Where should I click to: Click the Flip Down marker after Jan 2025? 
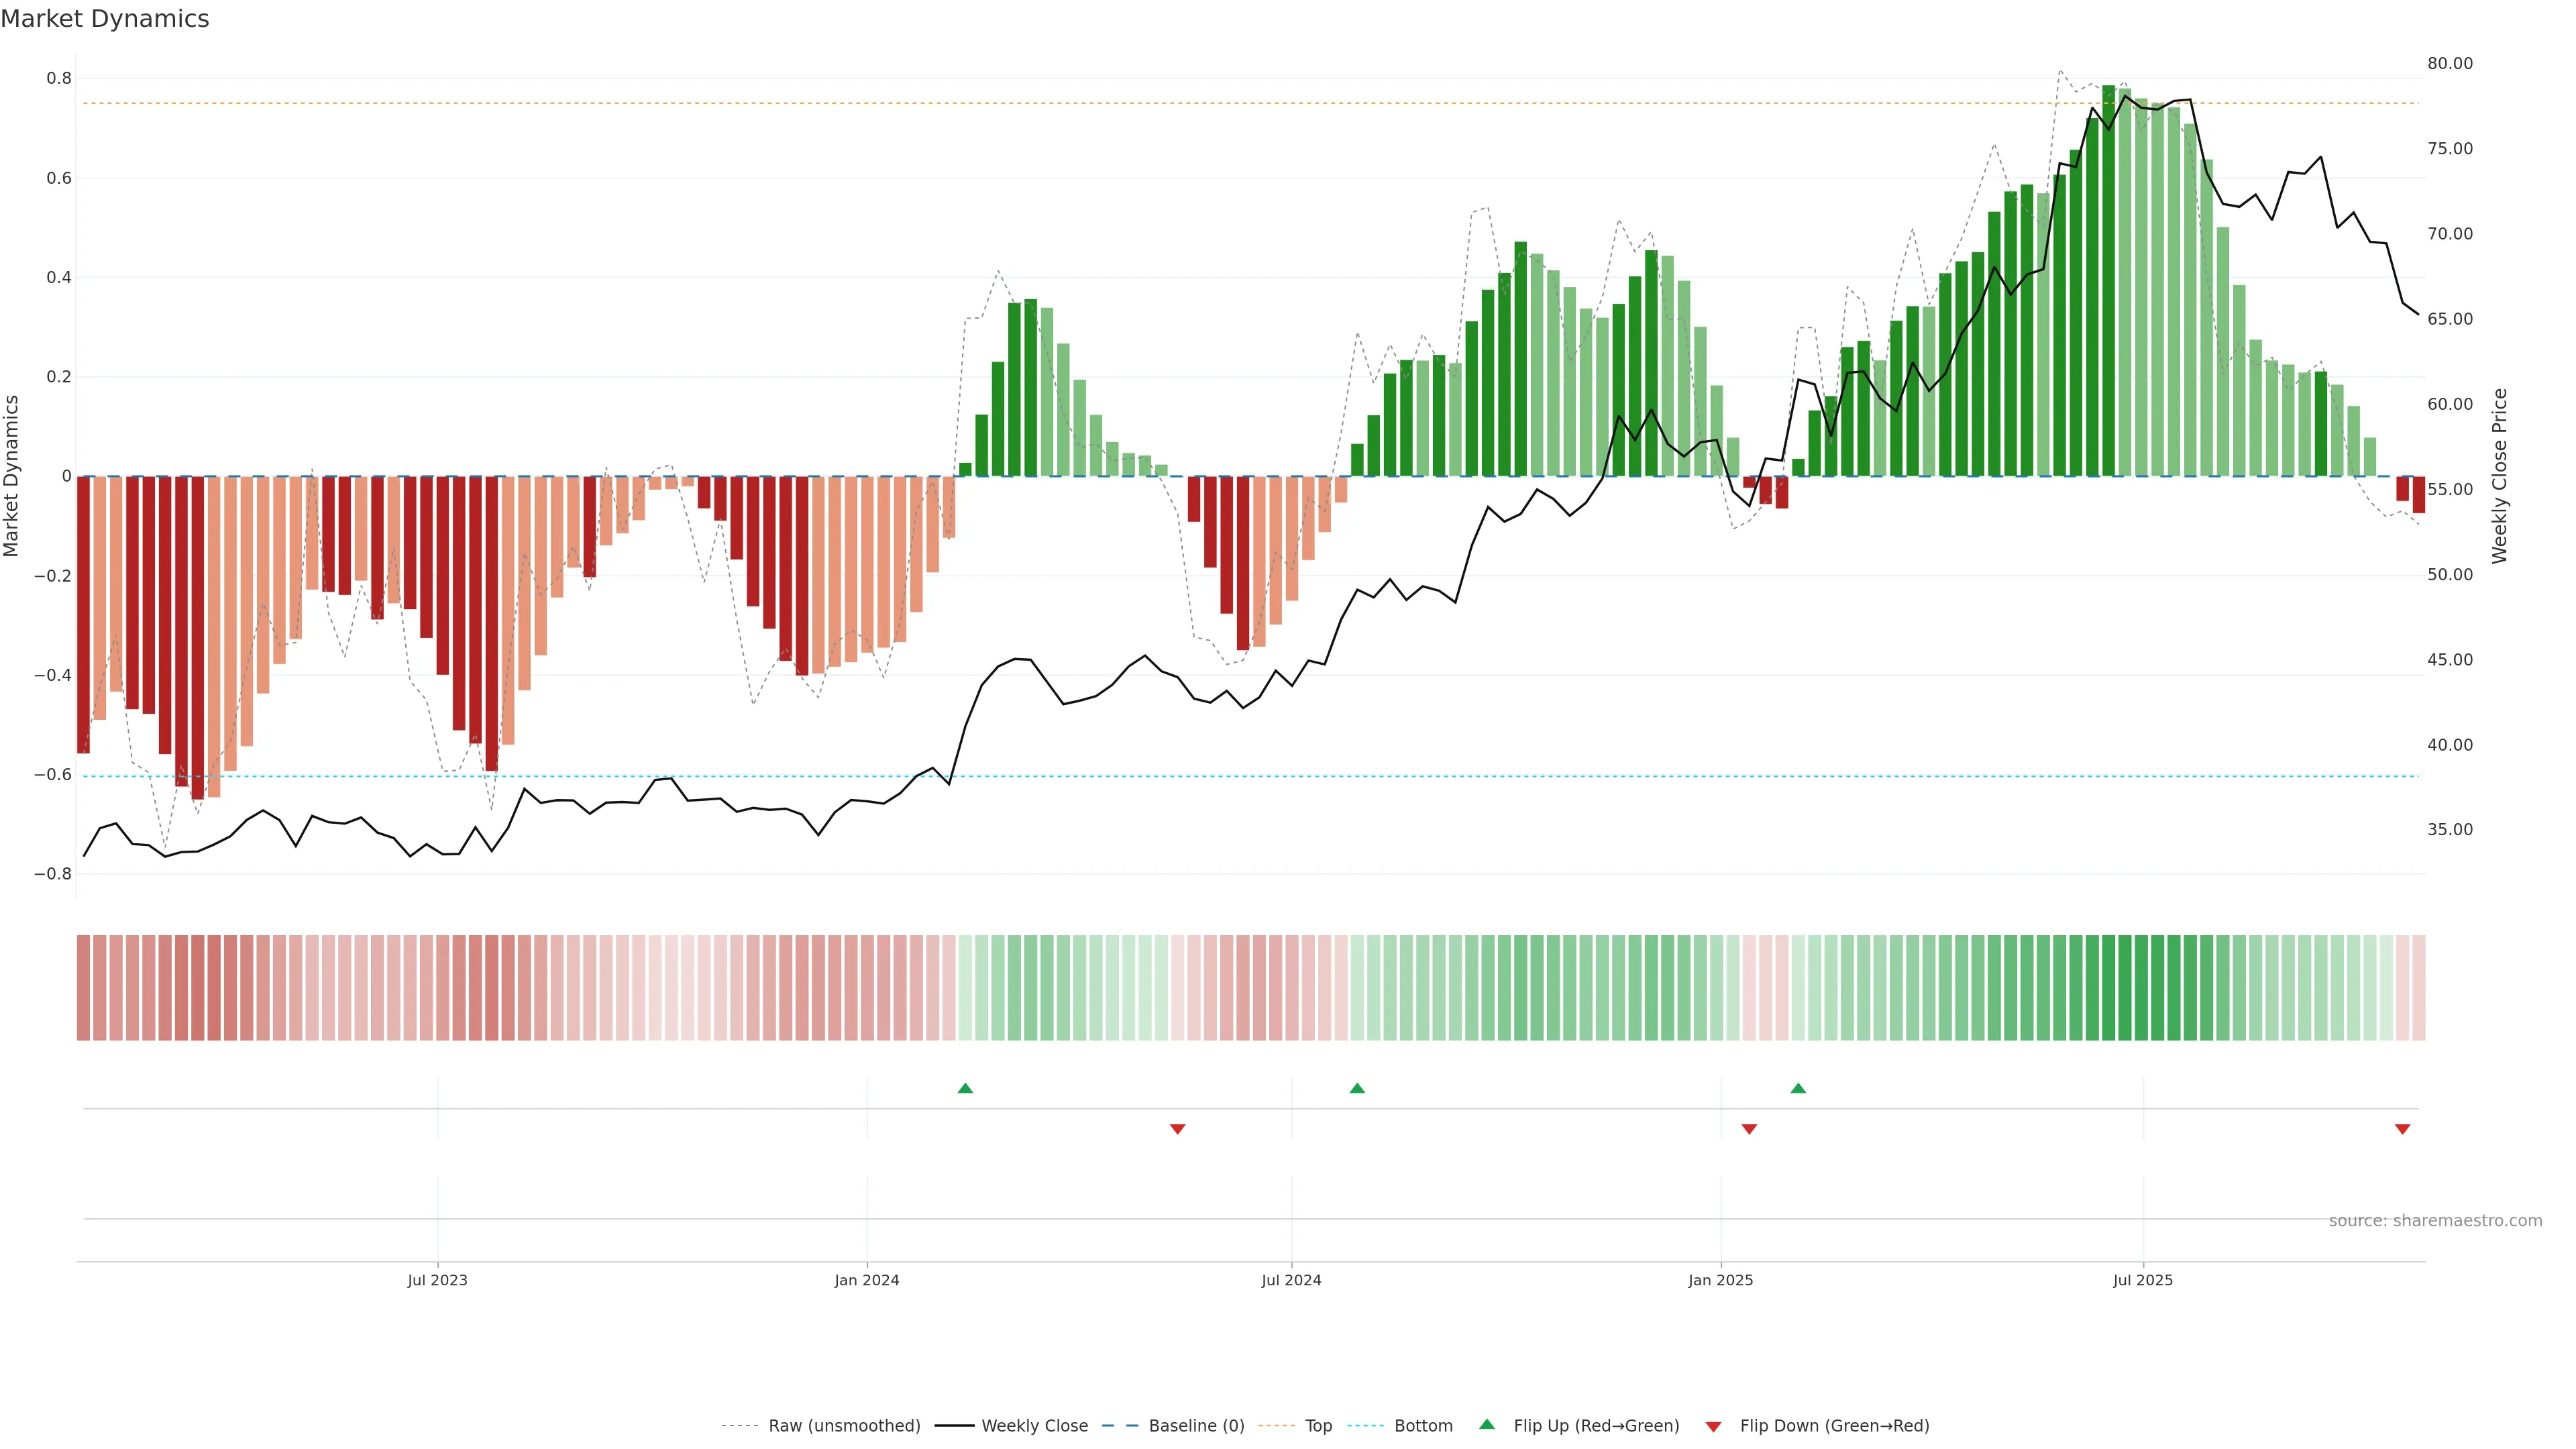click(1749, 1129)
